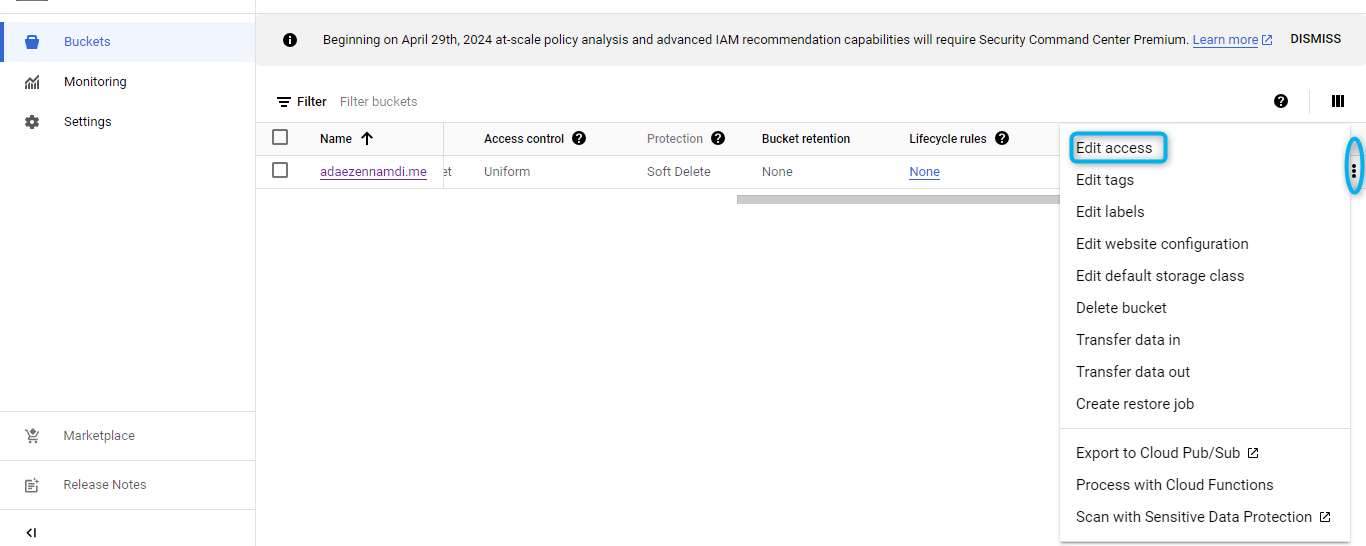The height and width of the screenshot is (546, 1366).
Task: Open the adaezennamdi.me bucket link
Action: point(373,172)
